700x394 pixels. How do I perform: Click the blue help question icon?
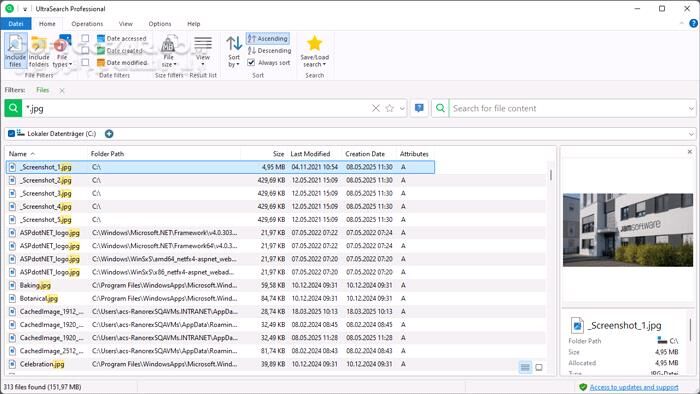(693, 23)
